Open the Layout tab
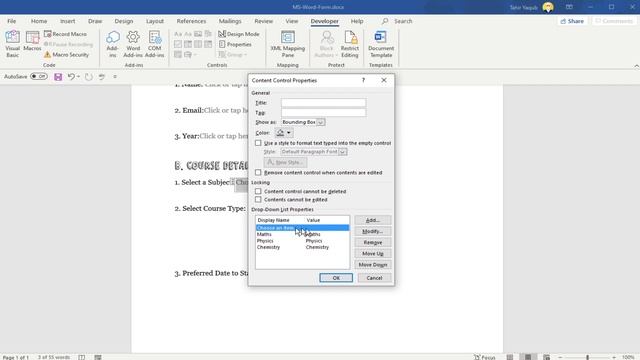Image resolution: width=640 pixels, height=360 pixels. click(x=155, y=21)
